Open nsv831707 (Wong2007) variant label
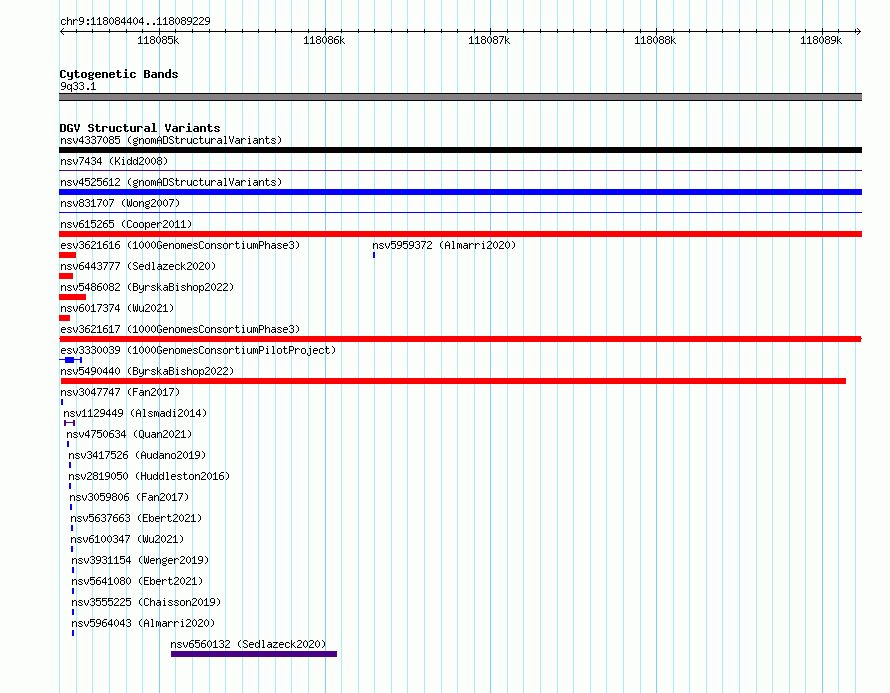The height and width of the screenshot is (693, 890). click(x=120, y=203)
